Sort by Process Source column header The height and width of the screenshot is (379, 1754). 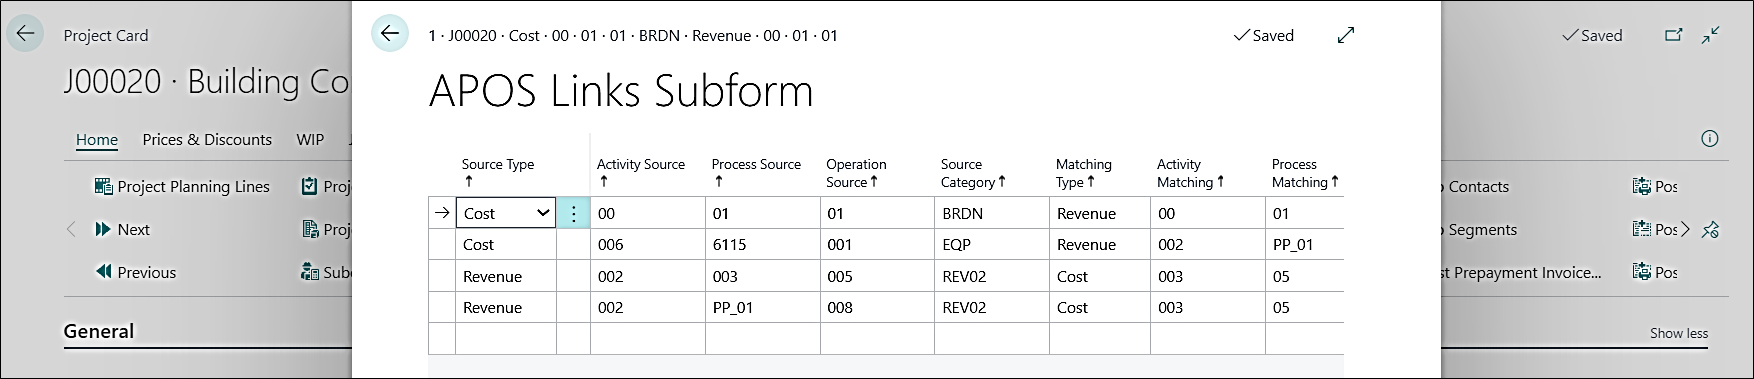coord(756,172)
